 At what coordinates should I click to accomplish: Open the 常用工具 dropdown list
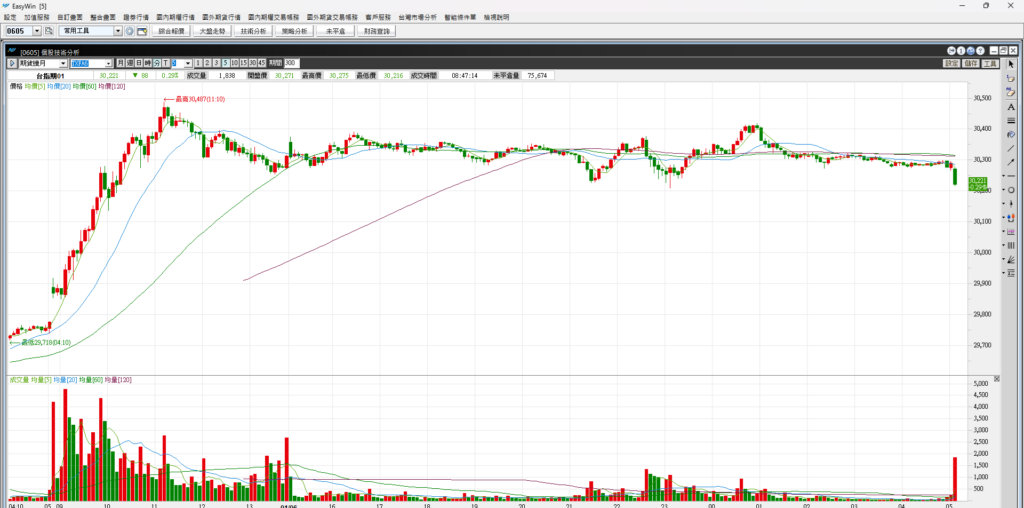pyautogui.click(x=117, y=31)
